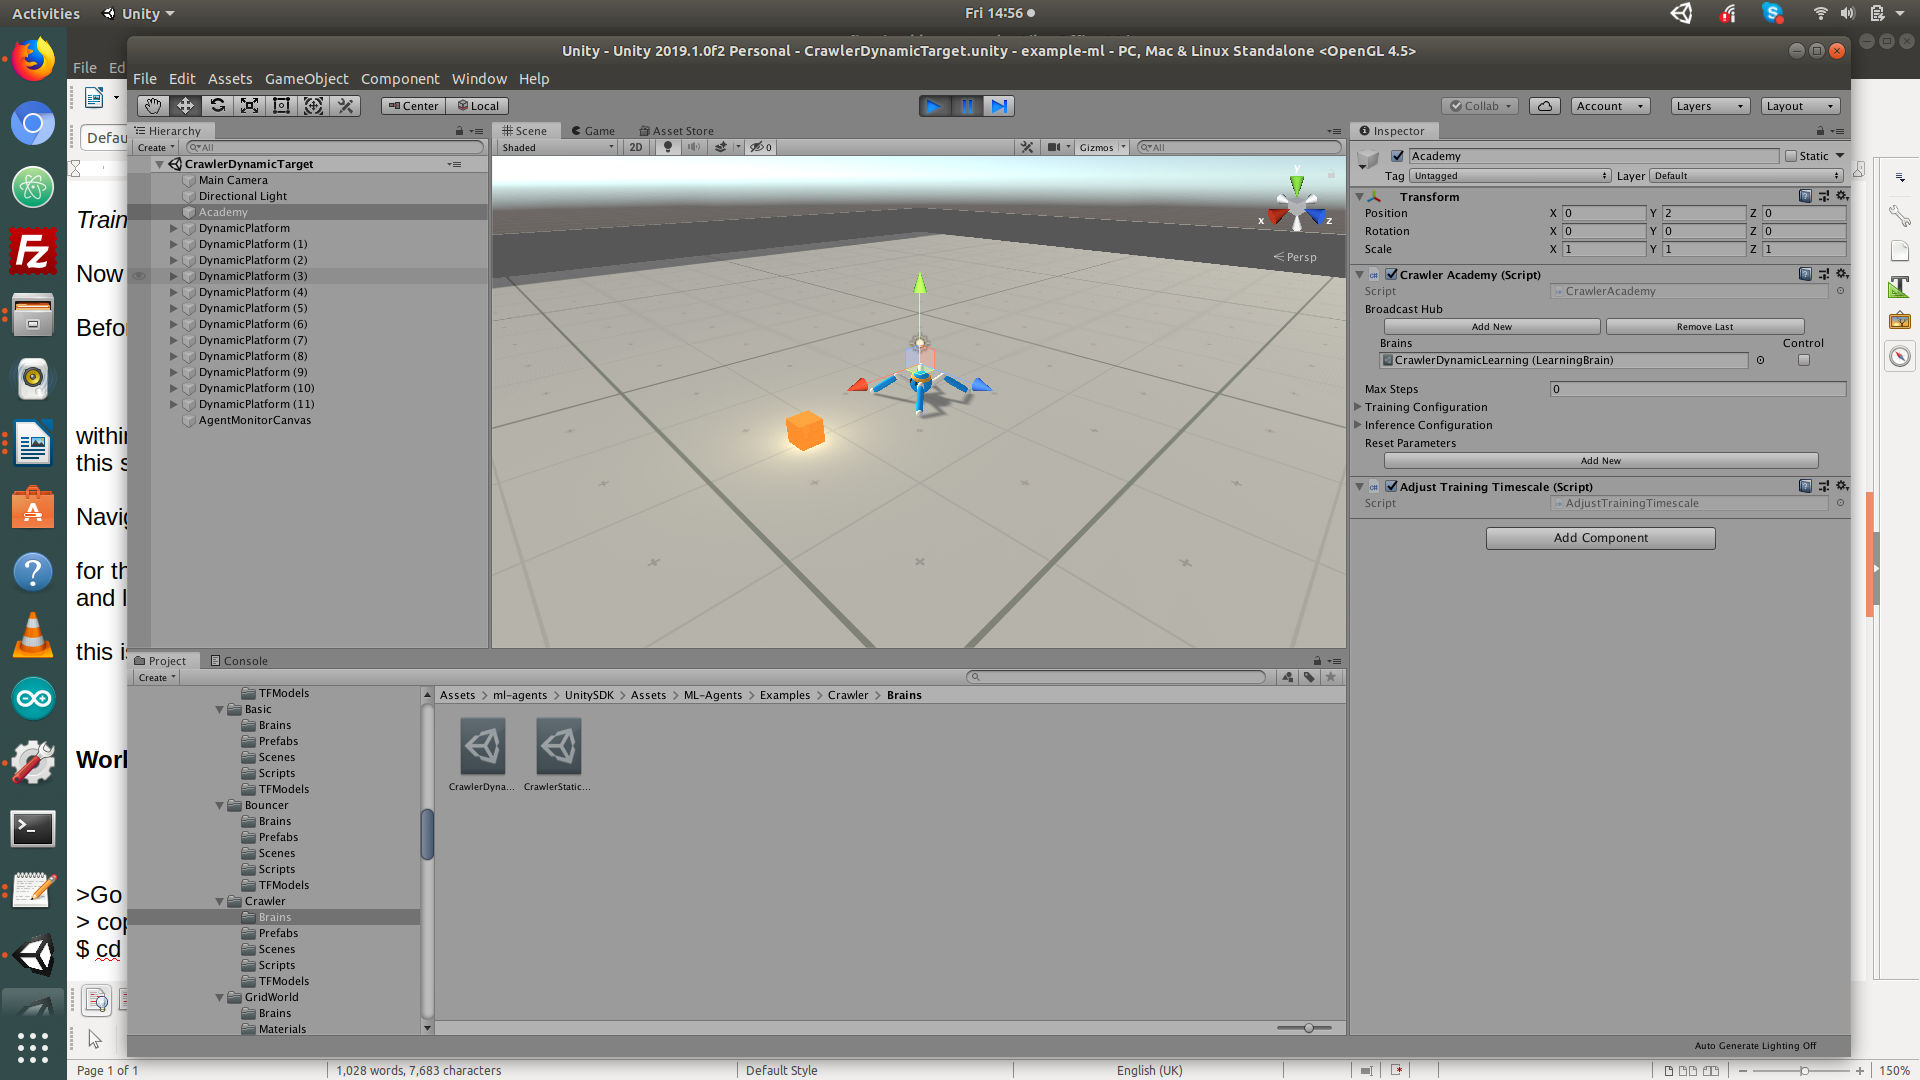The height and width of the screenshot is (1080, 1920).
Task: Open the Component menu
Action: [400, 78]
